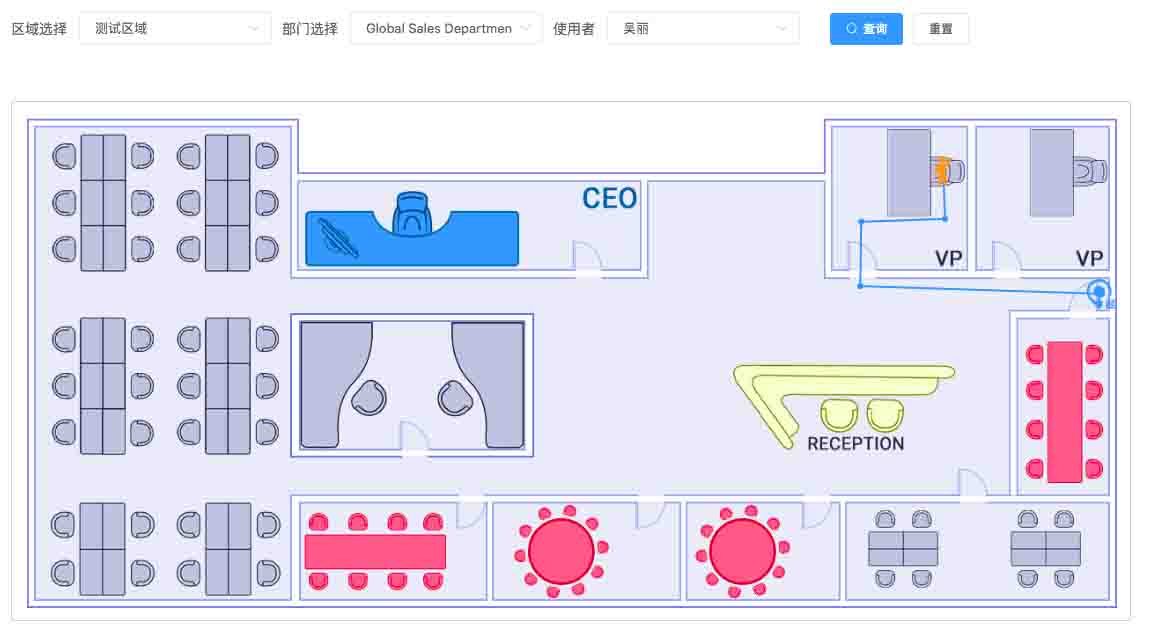Click the blue location marker pin
1149x625 pixels.
click(1098, 292)
